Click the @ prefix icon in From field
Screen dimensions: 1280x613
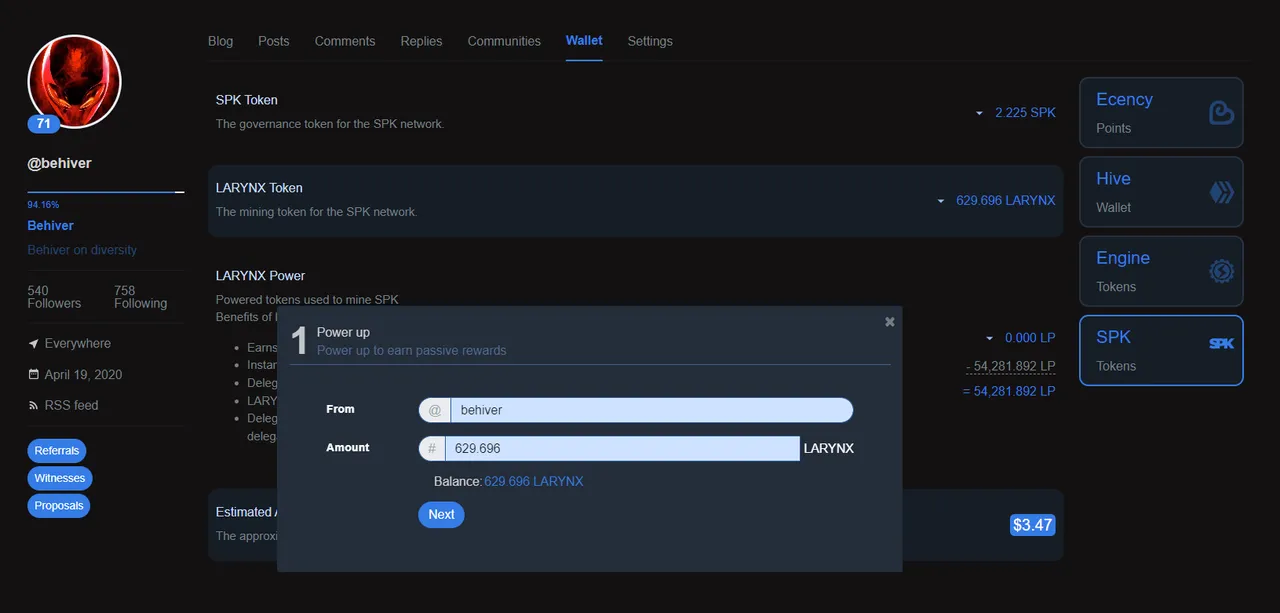coord(435,410)
